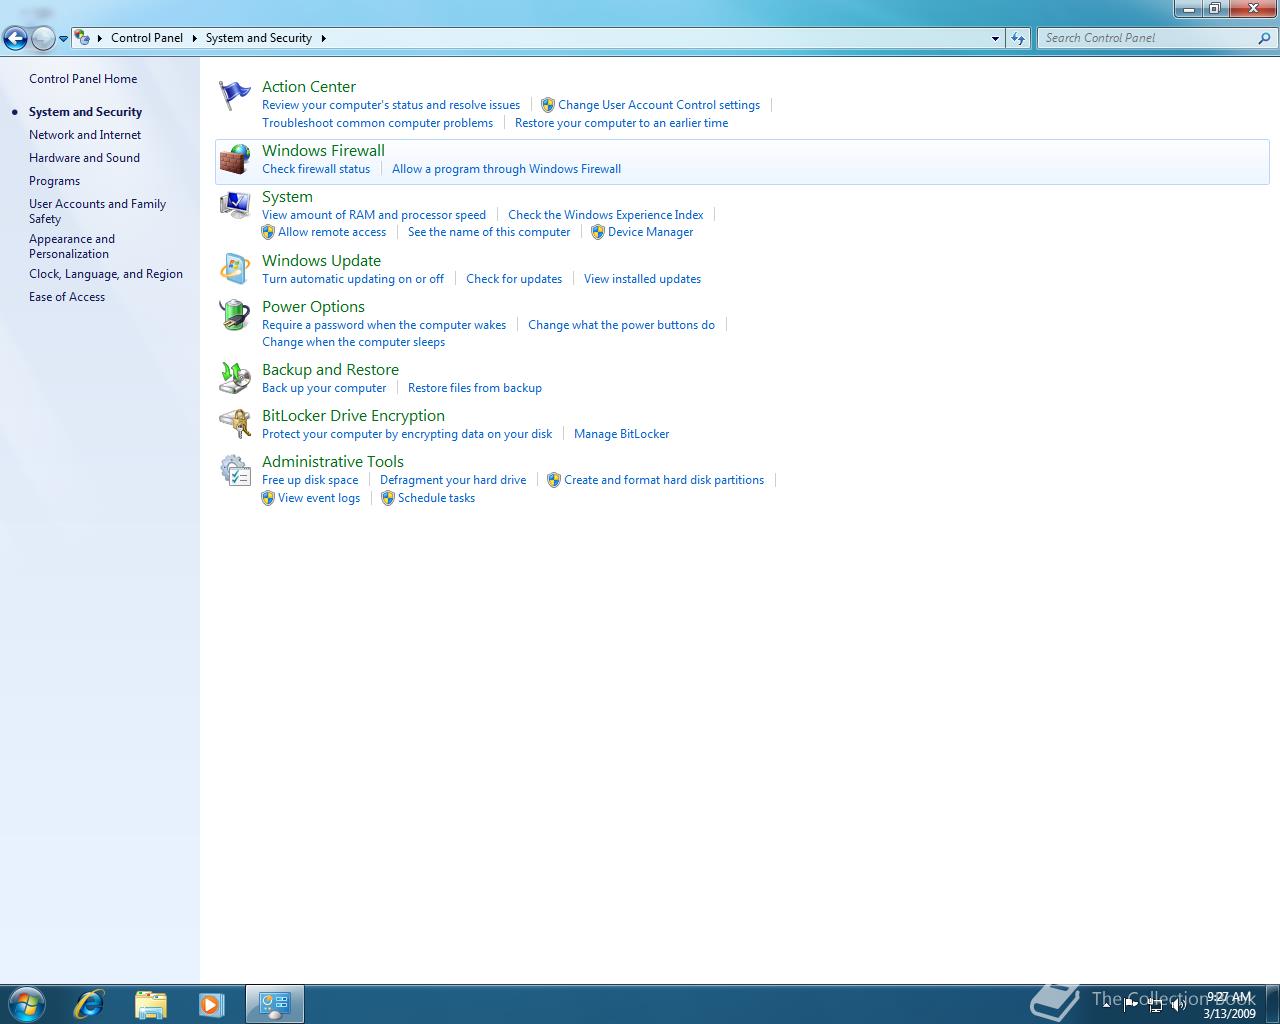
Task: Click the Windows Update icon
Action: (x=235, y=269)
